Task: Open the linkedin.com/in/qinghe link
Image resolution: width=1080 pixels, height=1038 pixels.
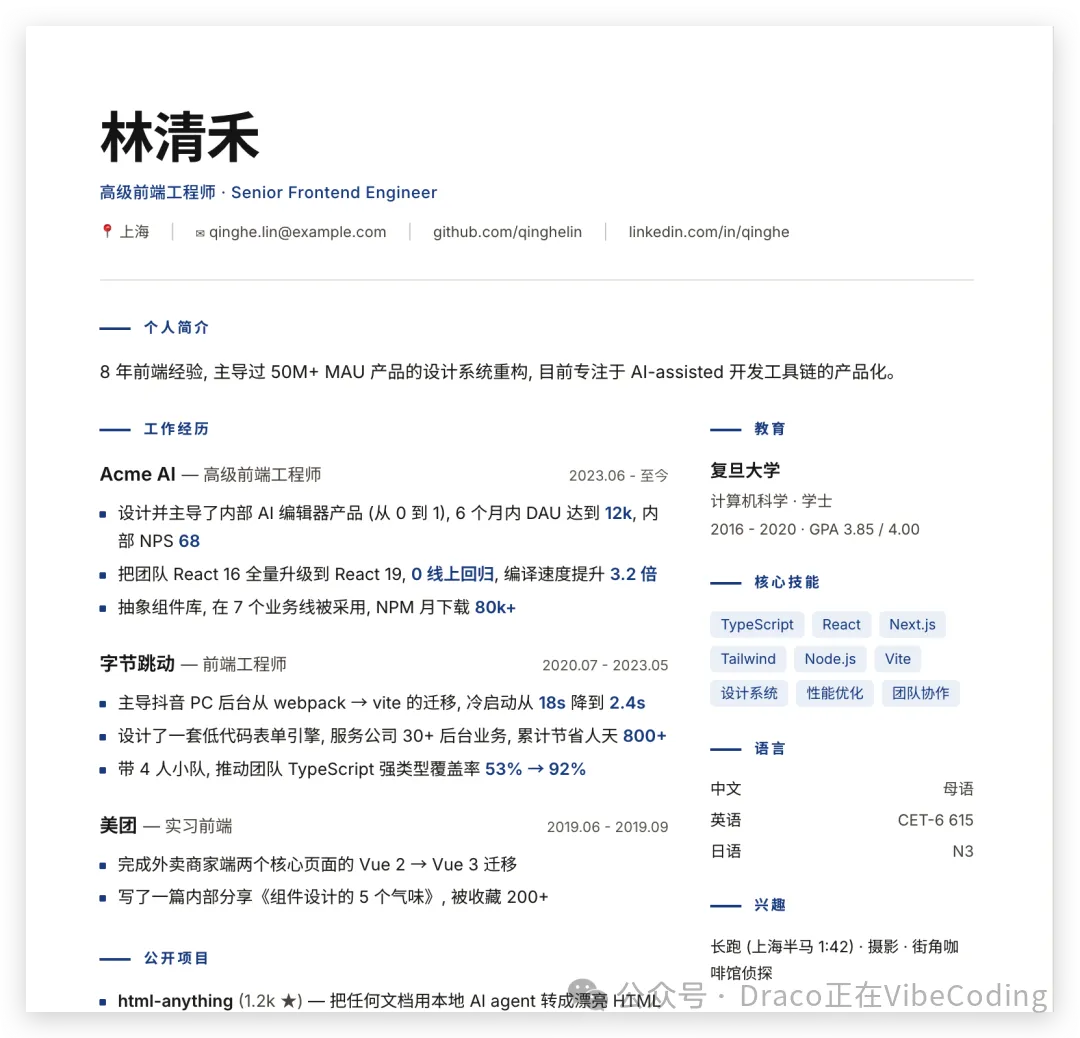Action: (709, 232)
